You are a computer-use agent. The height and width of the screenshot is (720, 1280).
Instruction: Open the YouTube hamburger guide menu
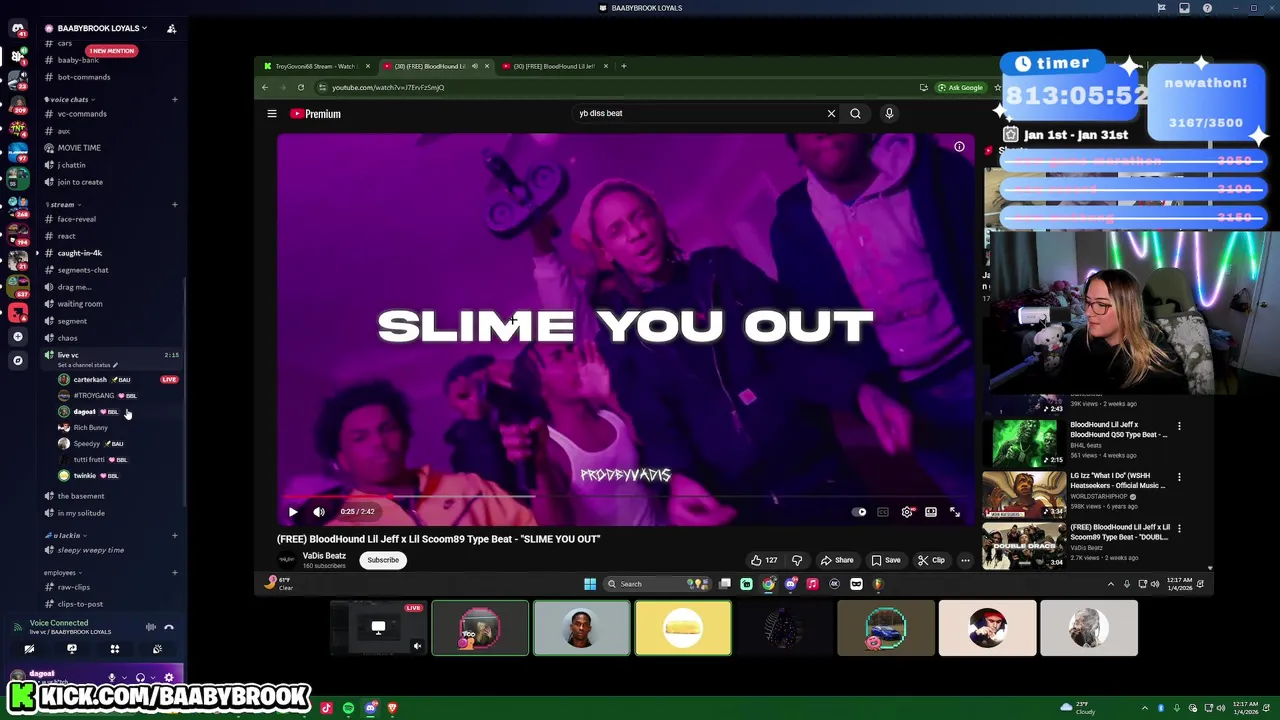(271, 114)
